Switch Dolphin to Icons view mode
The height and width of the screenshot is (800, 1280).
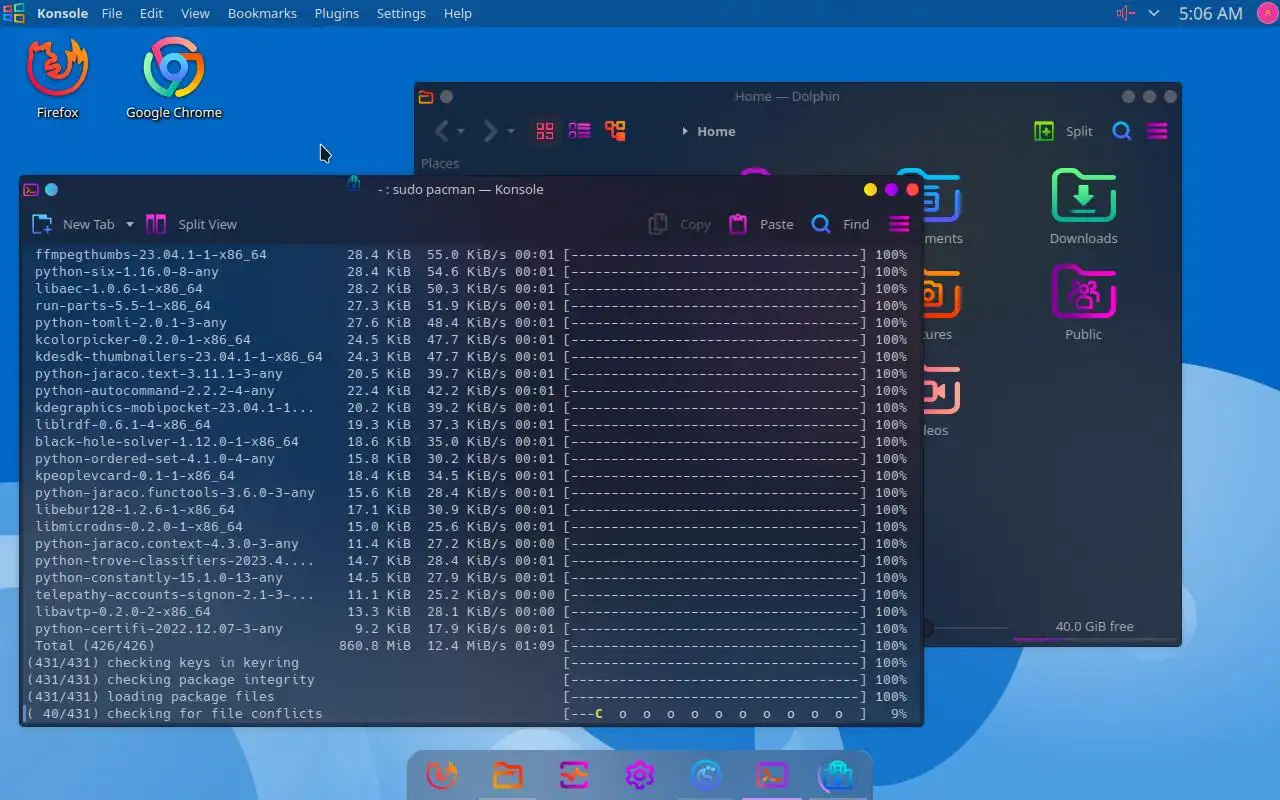click(545, 131)
